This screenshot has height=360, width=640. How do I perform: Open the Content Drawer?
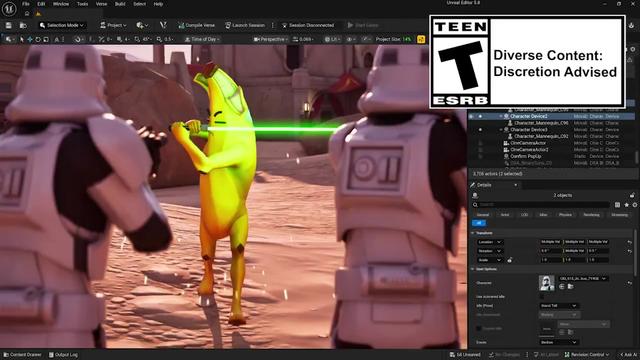click(23, 355)
